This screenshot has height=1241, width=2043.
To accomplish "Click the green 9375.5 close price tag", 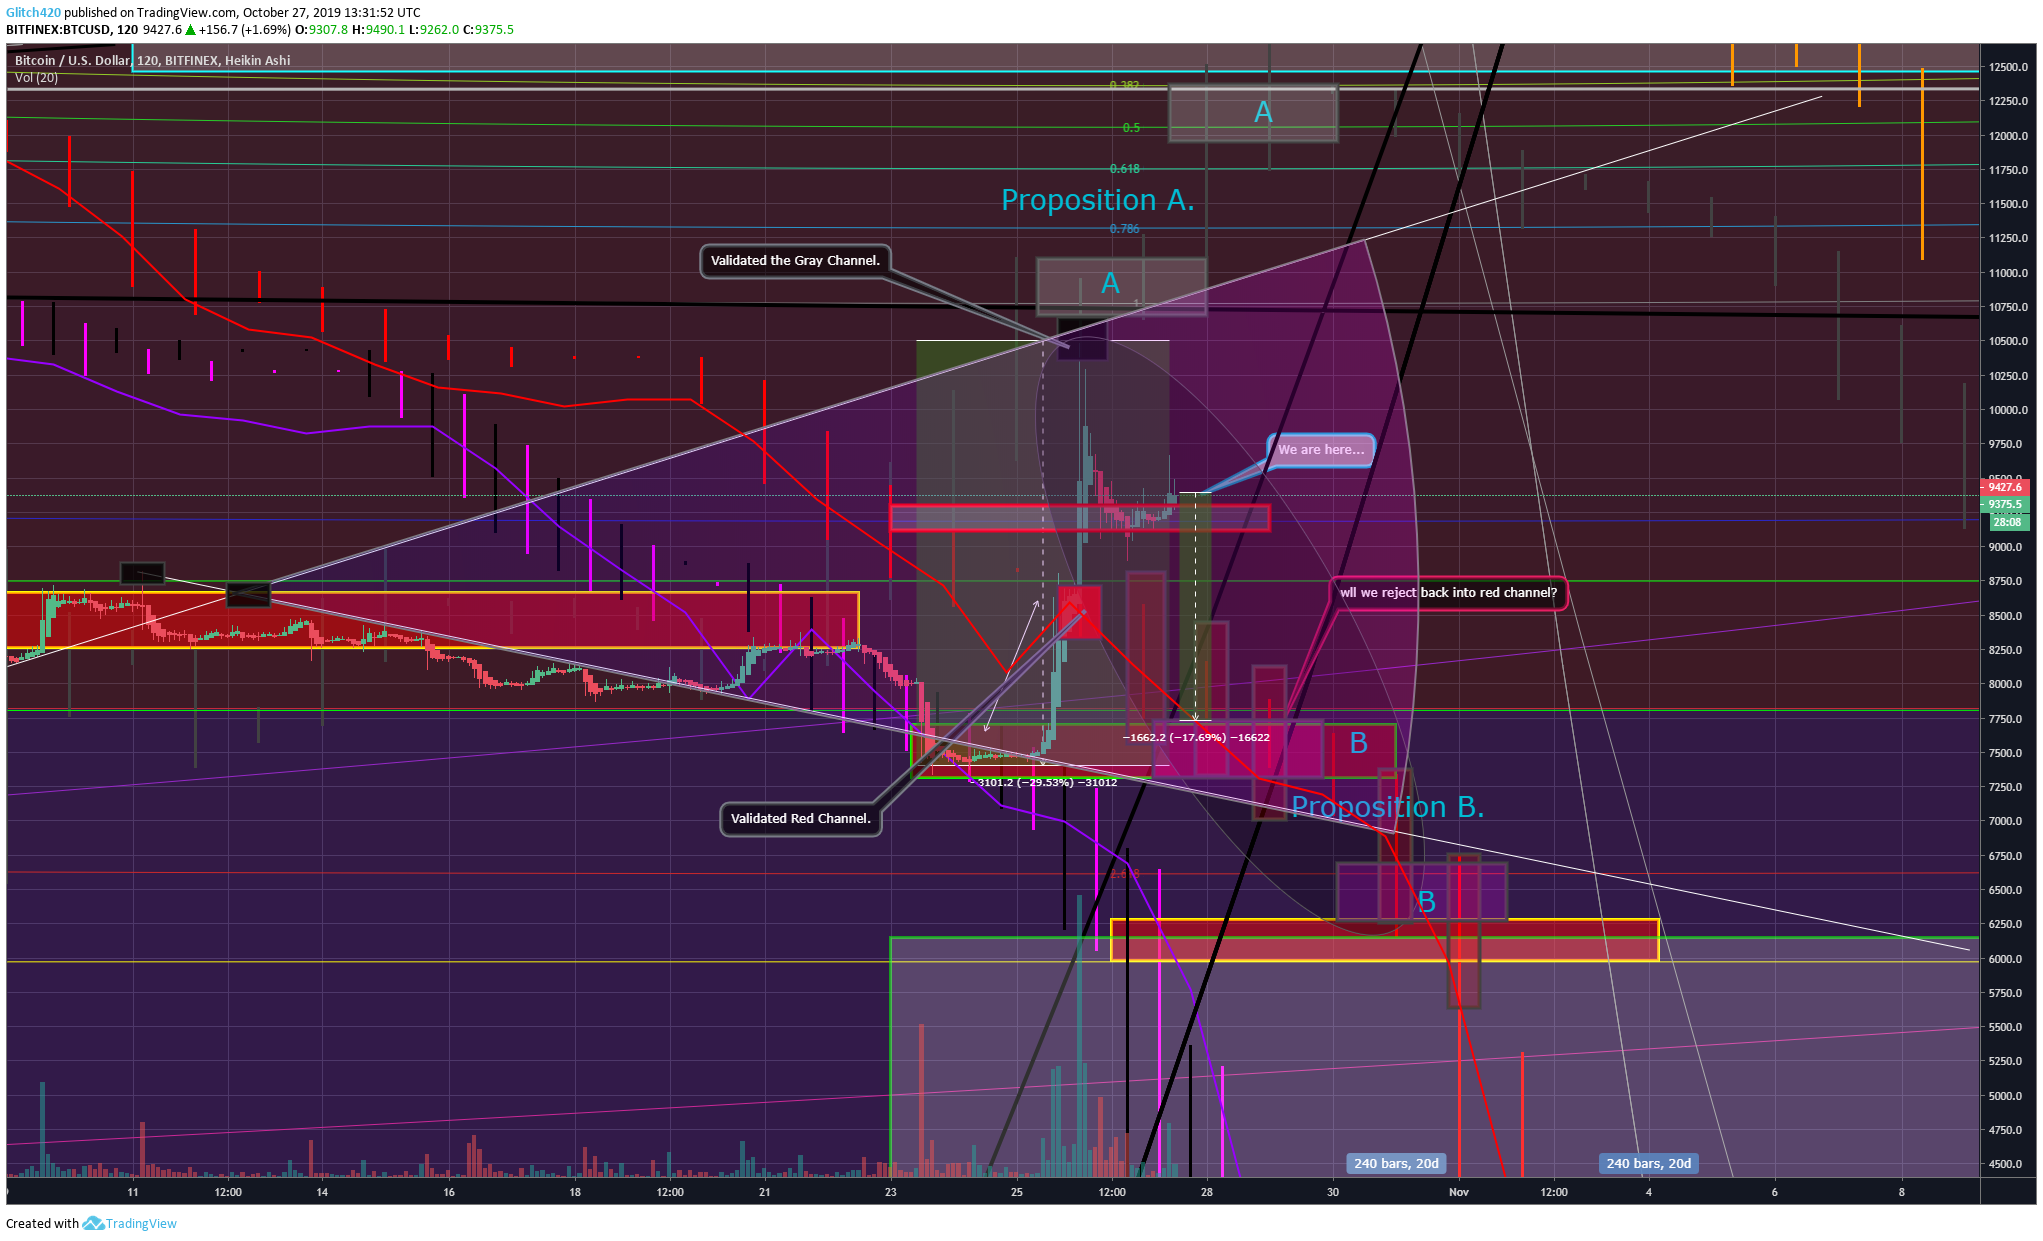I will click(2005, 505).
